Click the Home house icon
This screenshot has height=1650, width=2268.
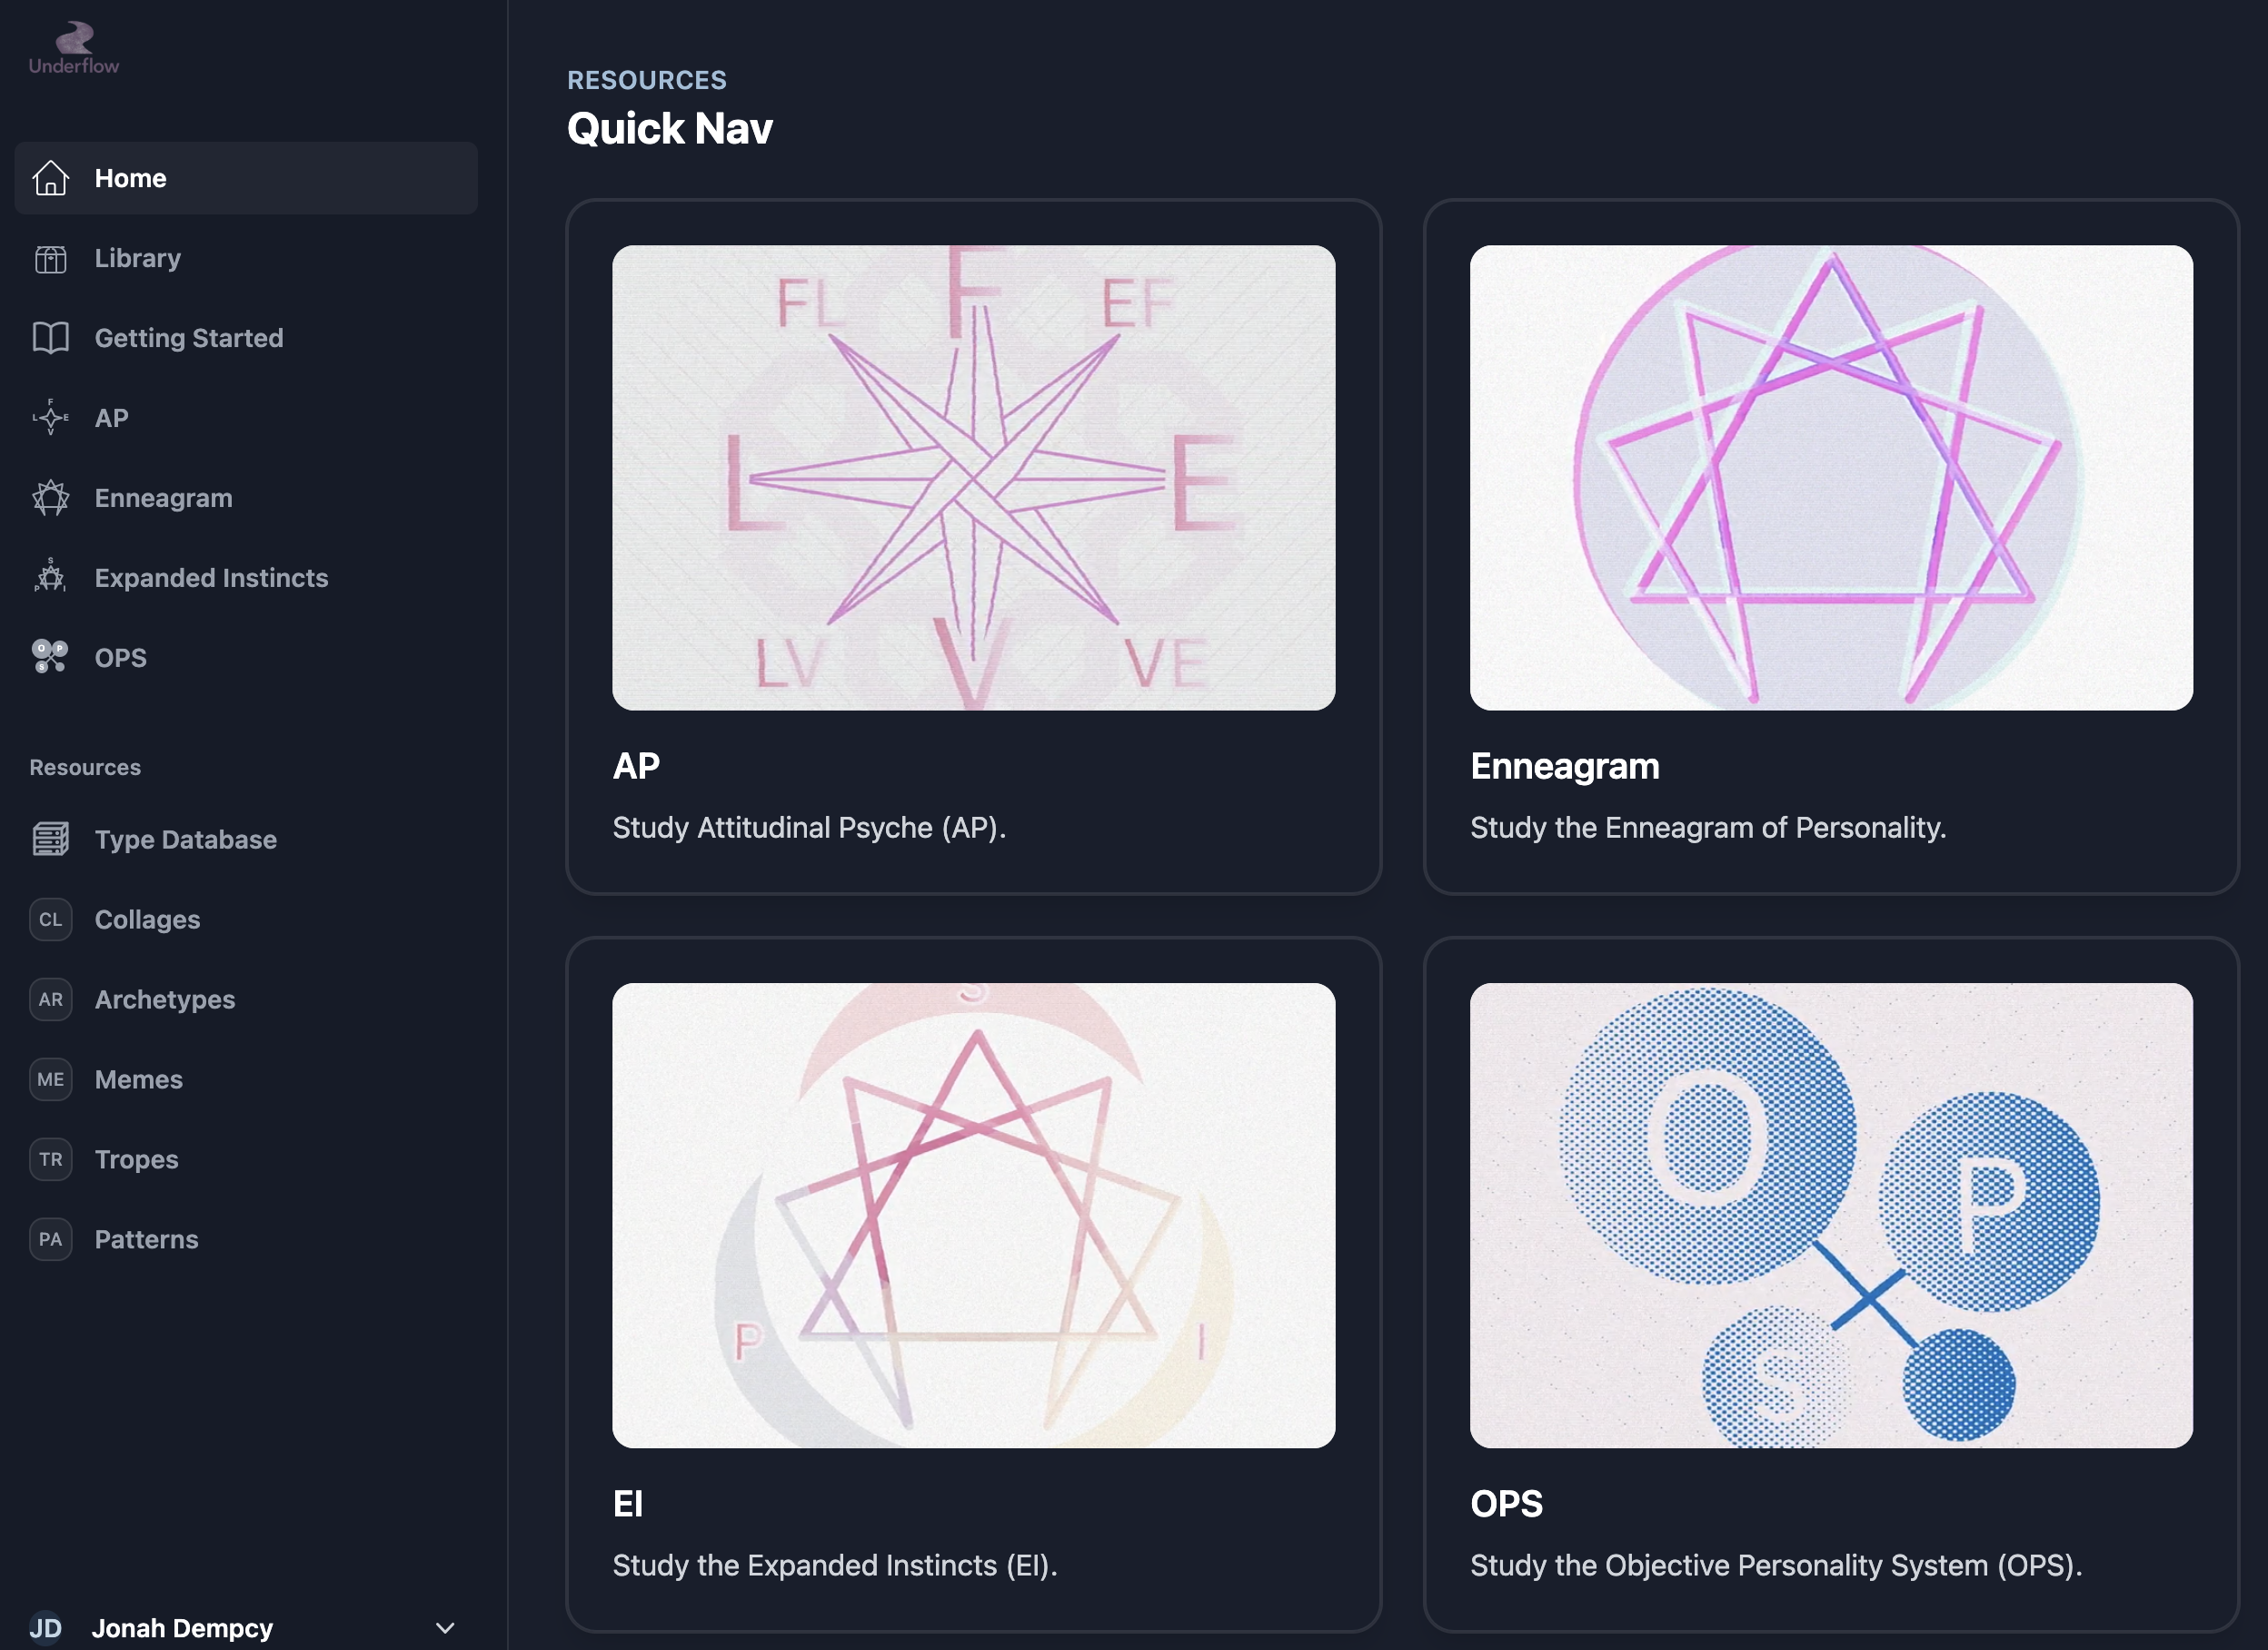[50, 178]
